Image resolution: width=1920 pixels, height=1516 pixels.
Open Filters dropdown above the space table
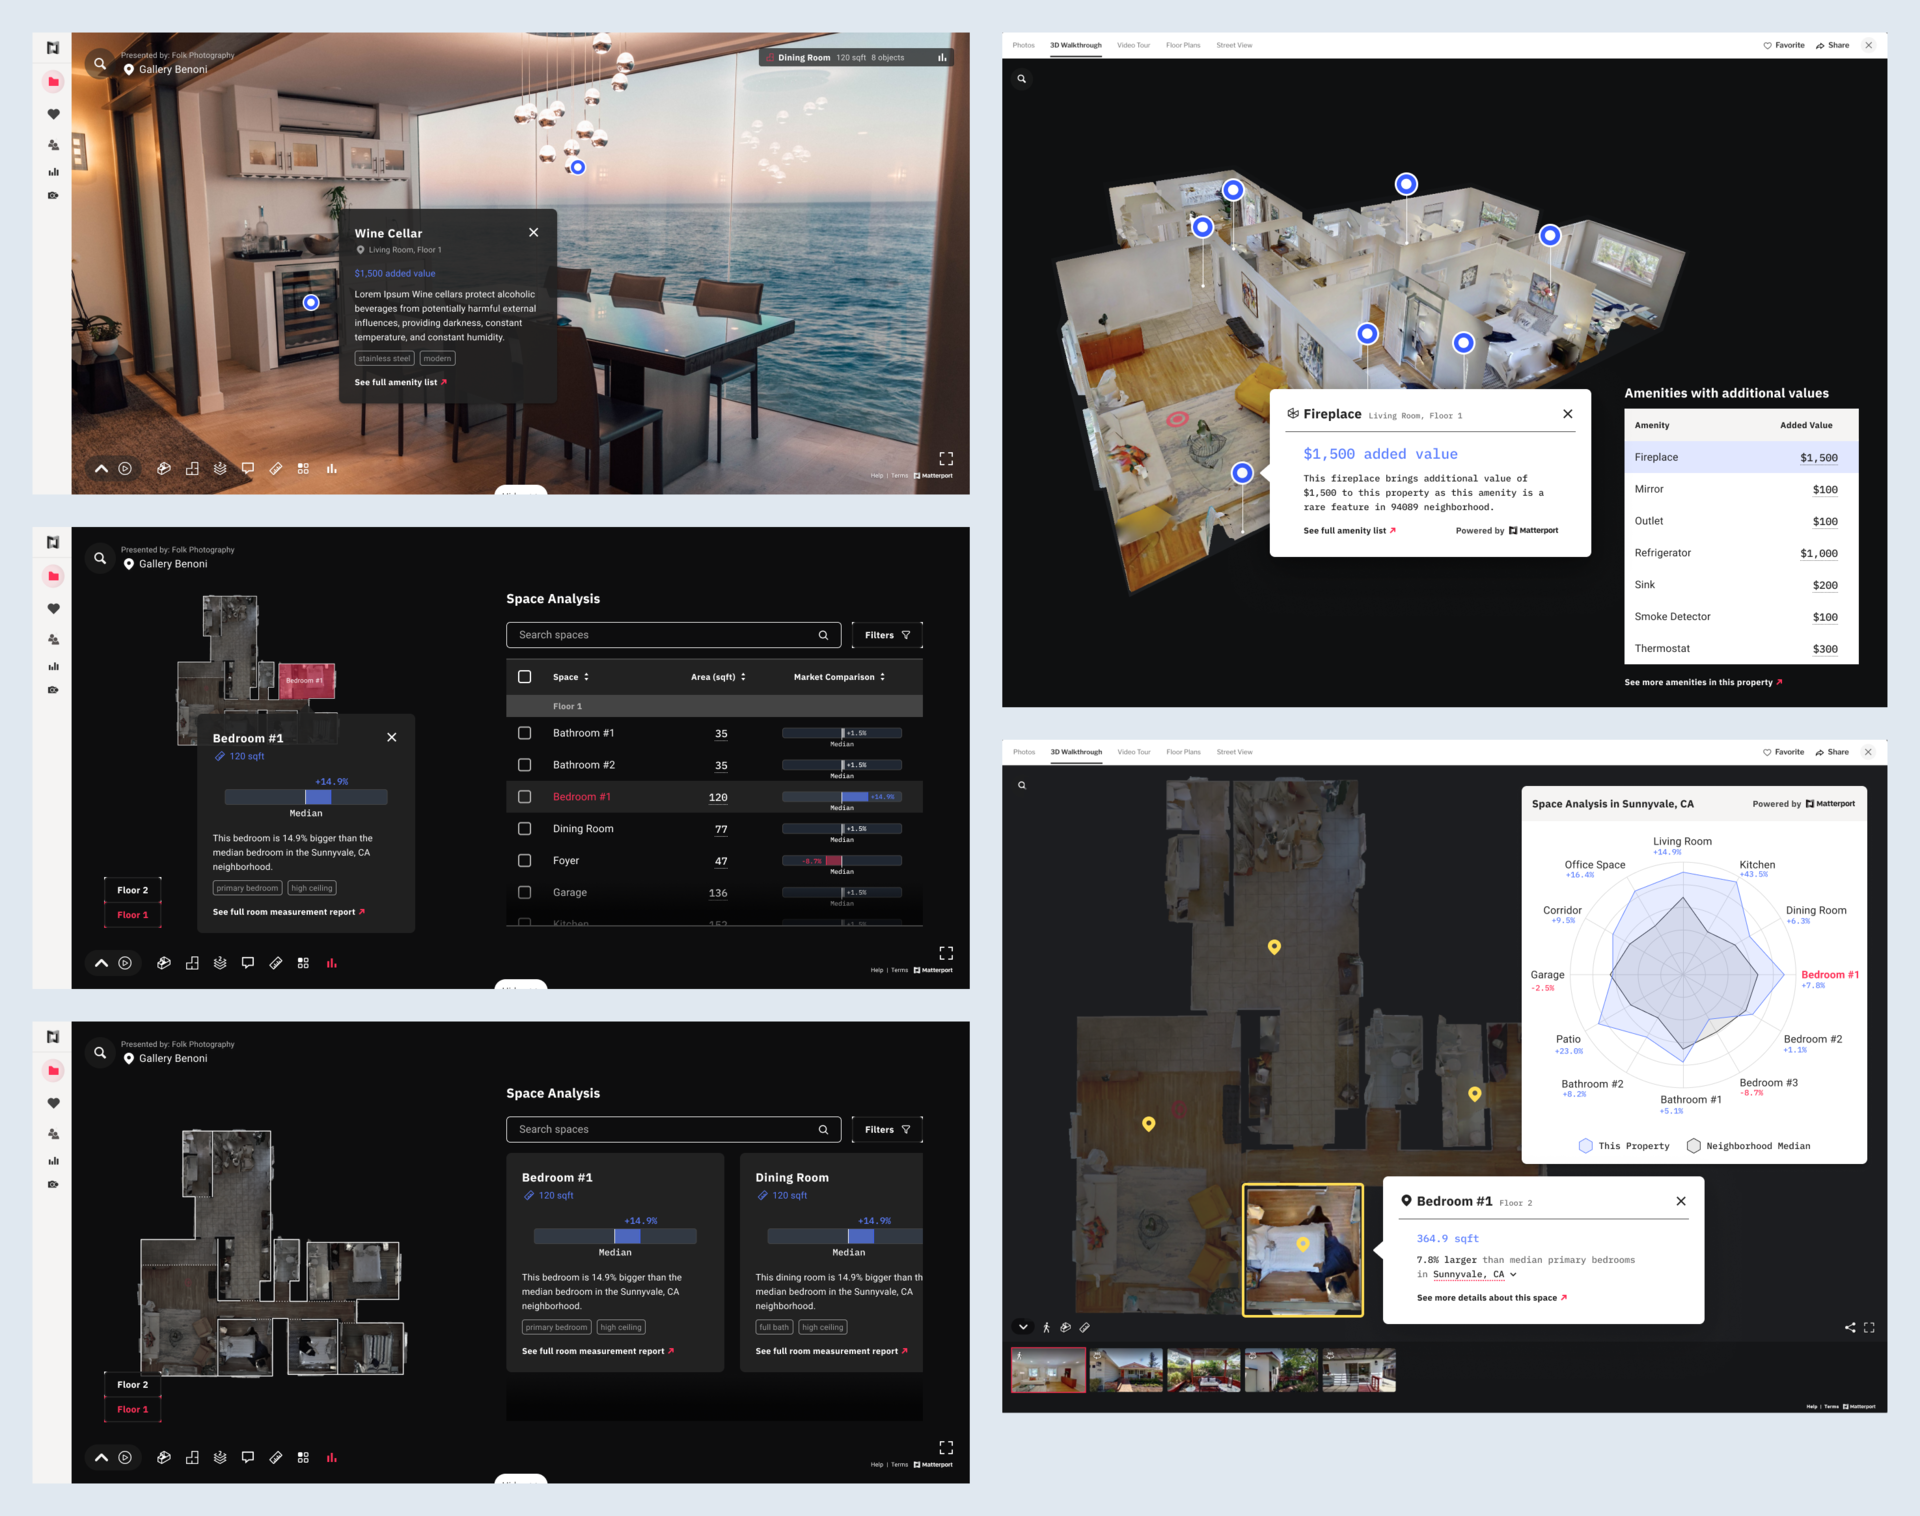[887, 635]
